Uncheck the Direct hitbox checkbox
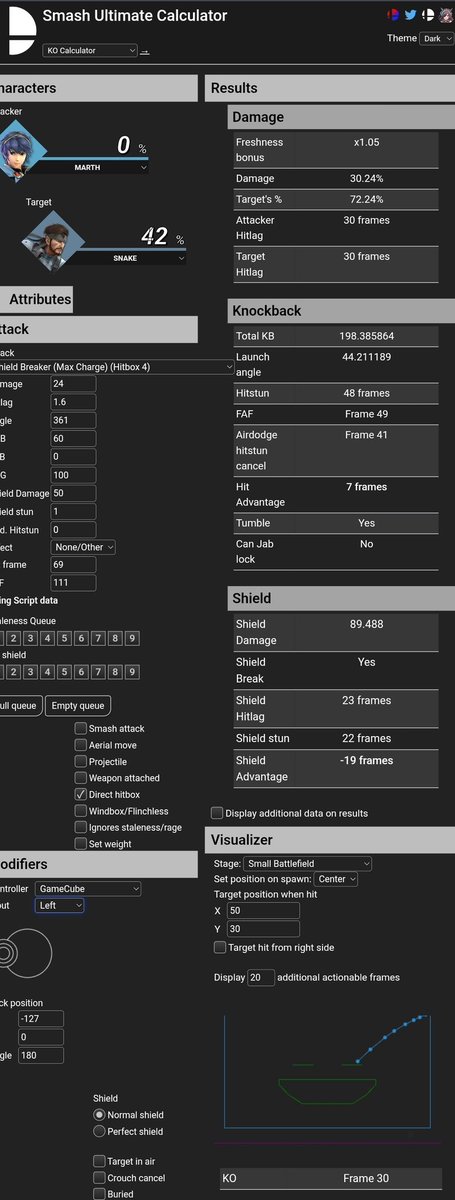This screenshot has width=455, height=1200. coord(80,794)
